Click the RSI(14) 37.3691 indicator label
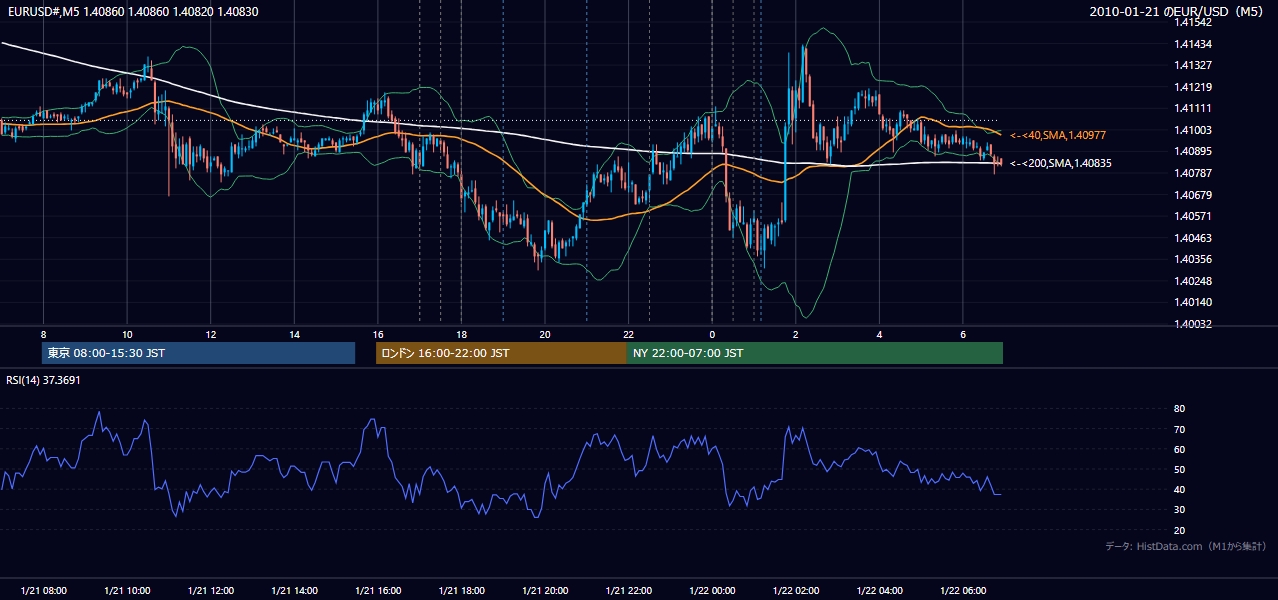Viewport: 1278px width, 600px height. [43, 380]
